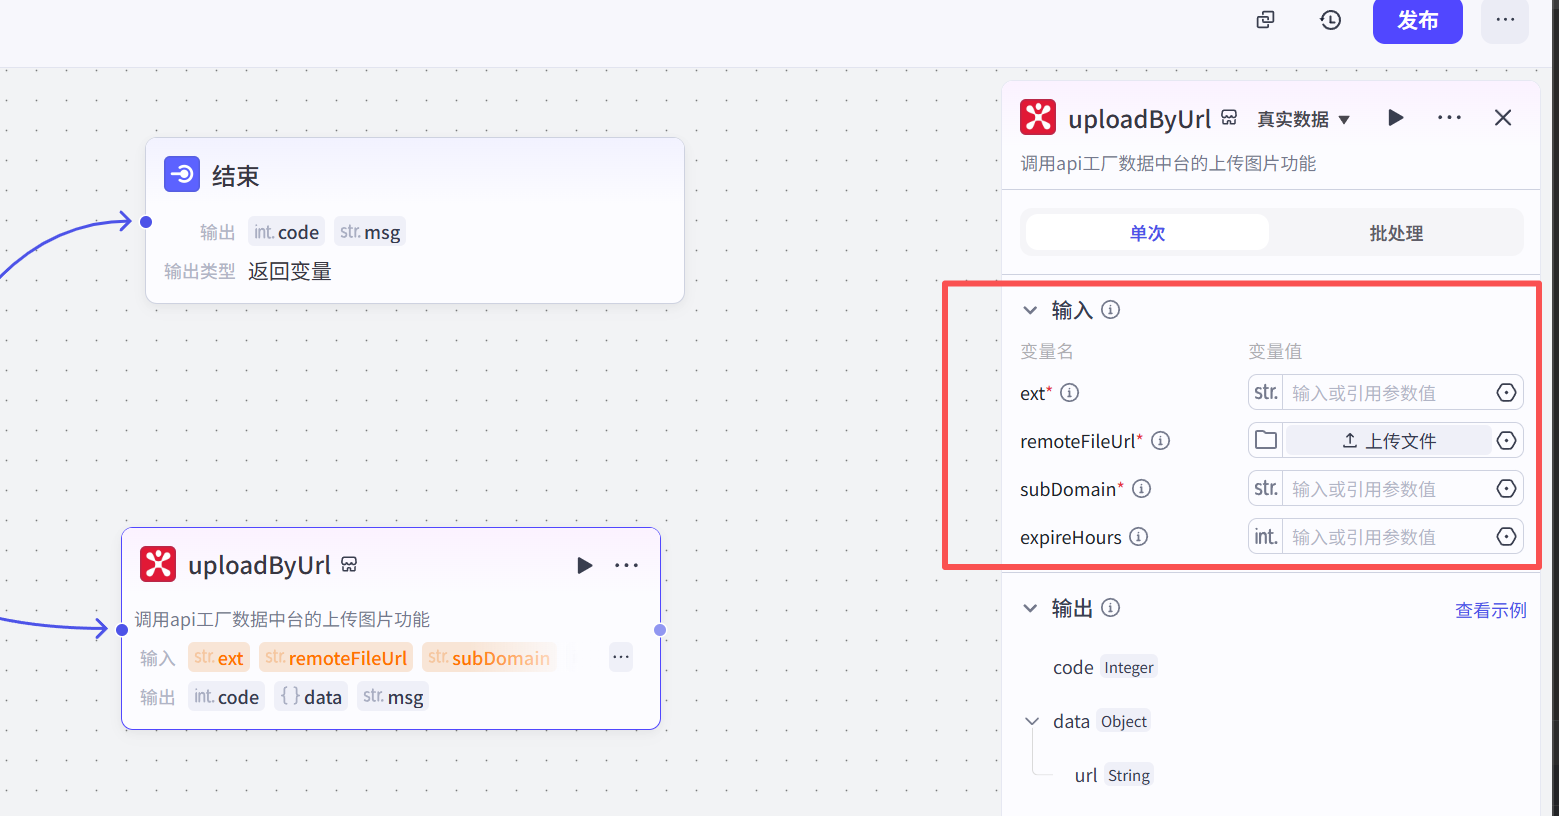Open more options on uploadByUrl canvas node
Viewport: 1559px width, 816px height.
tap(627, 566)
